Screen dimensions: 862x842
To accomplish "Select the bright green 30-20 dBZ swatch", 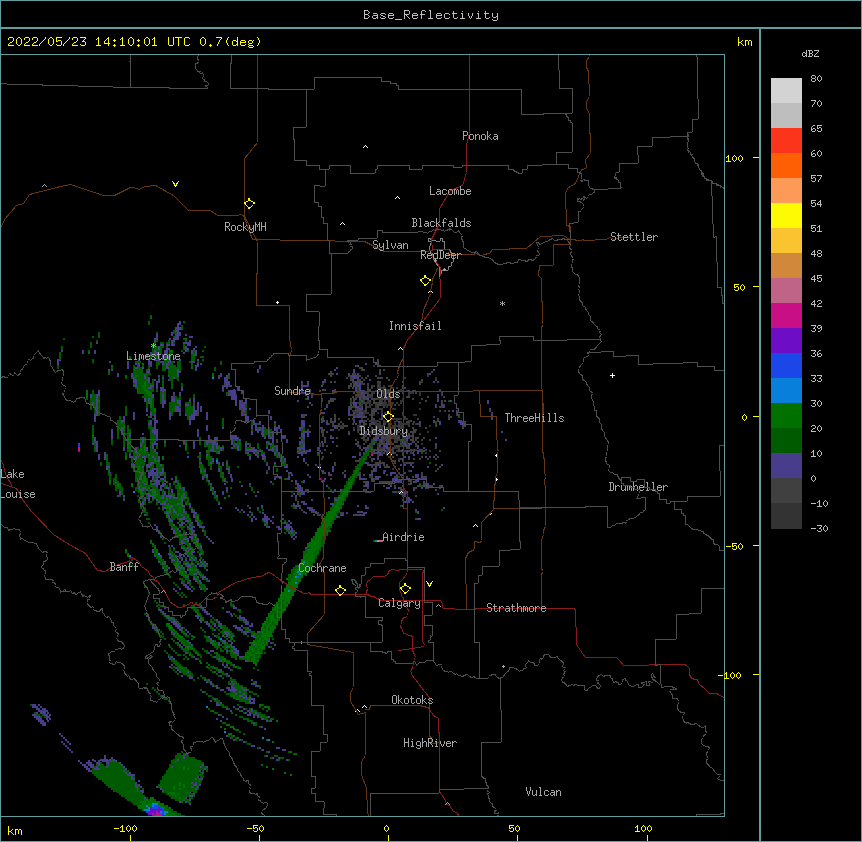I will [786, 416].
